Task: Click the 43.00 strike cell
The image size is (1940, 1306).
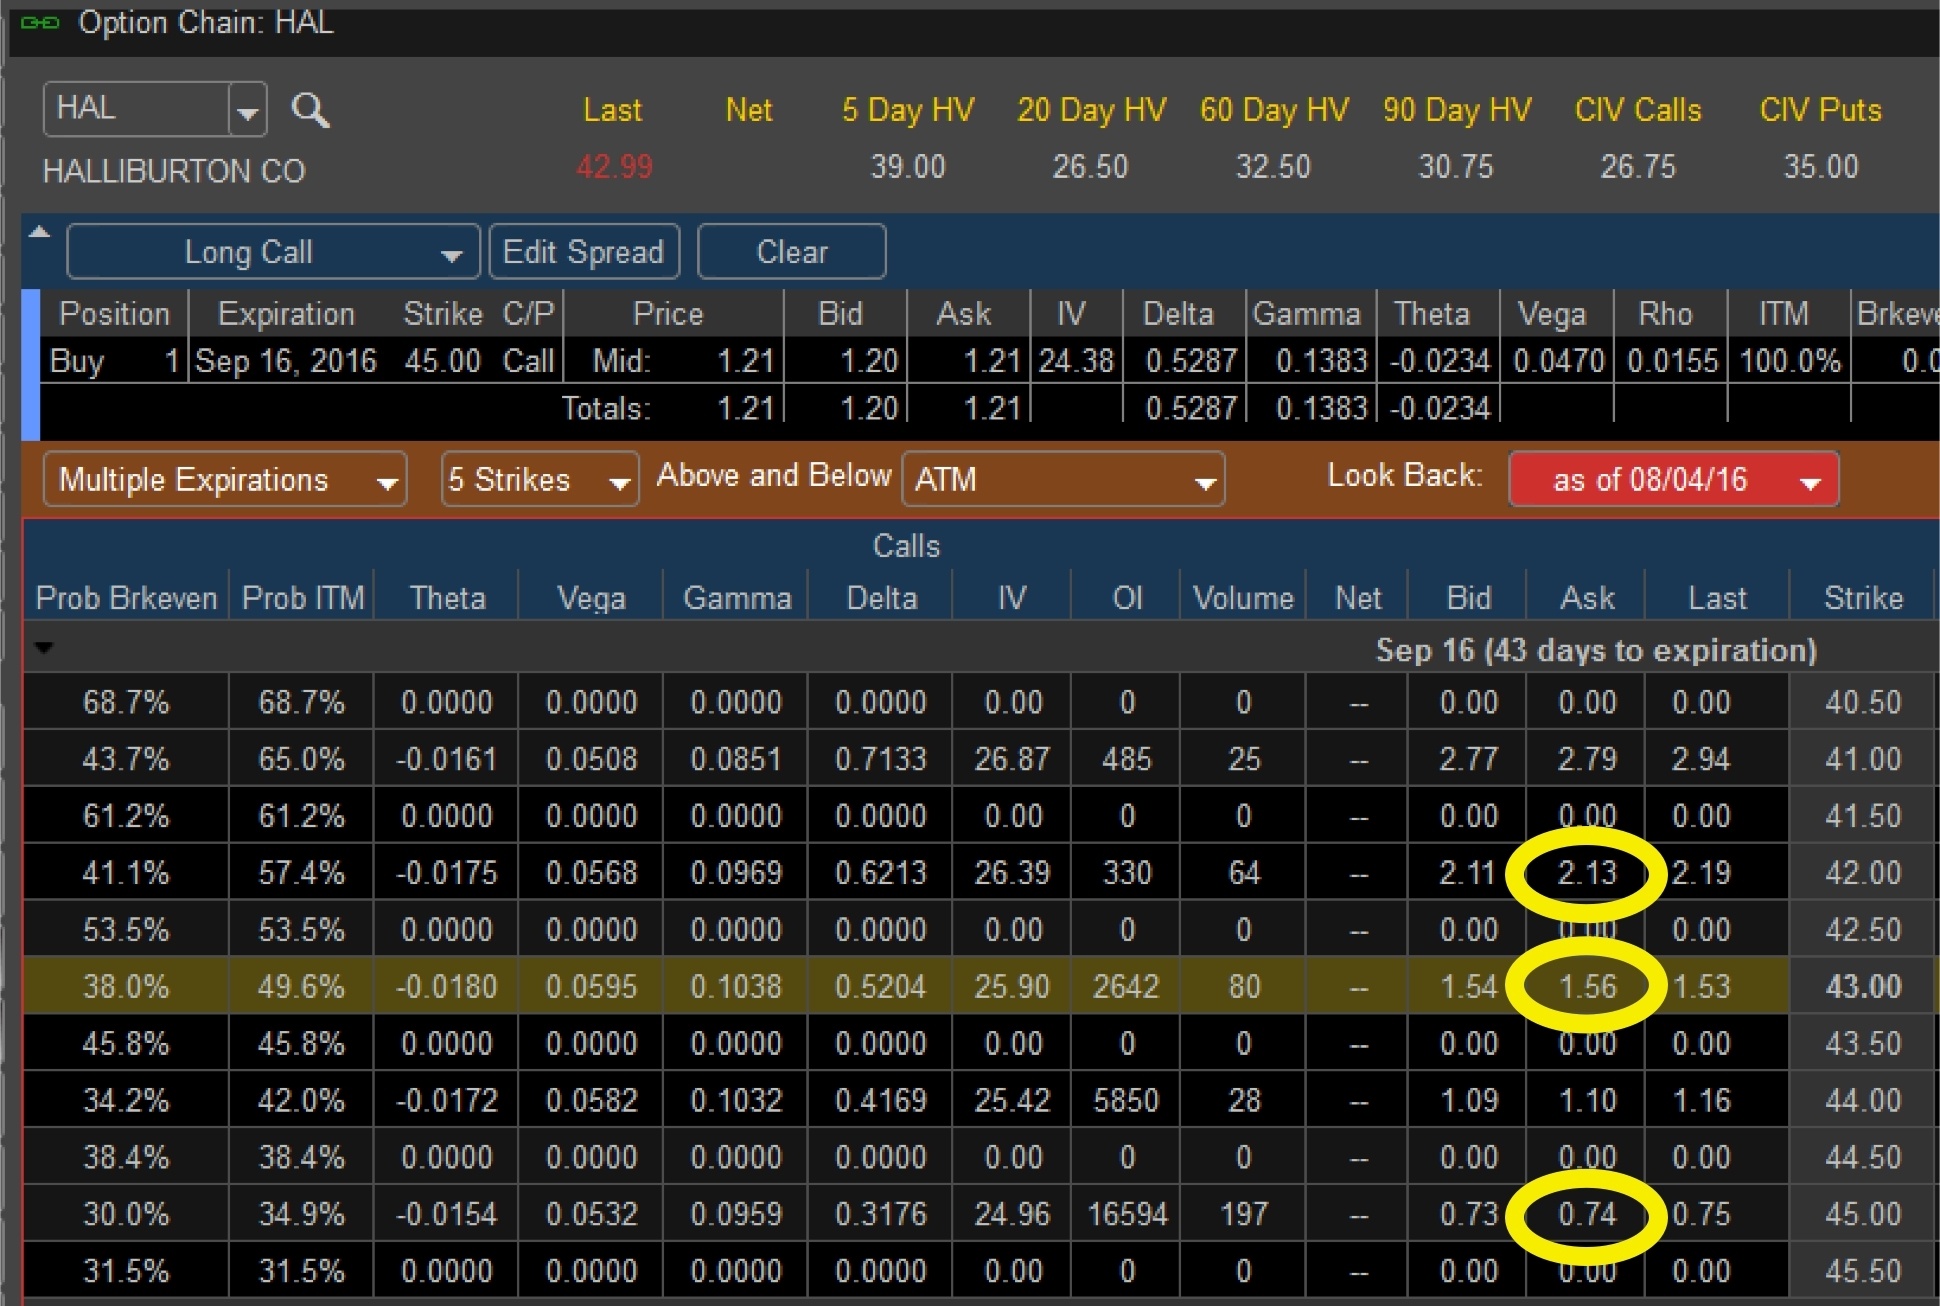Action: 1863,987
